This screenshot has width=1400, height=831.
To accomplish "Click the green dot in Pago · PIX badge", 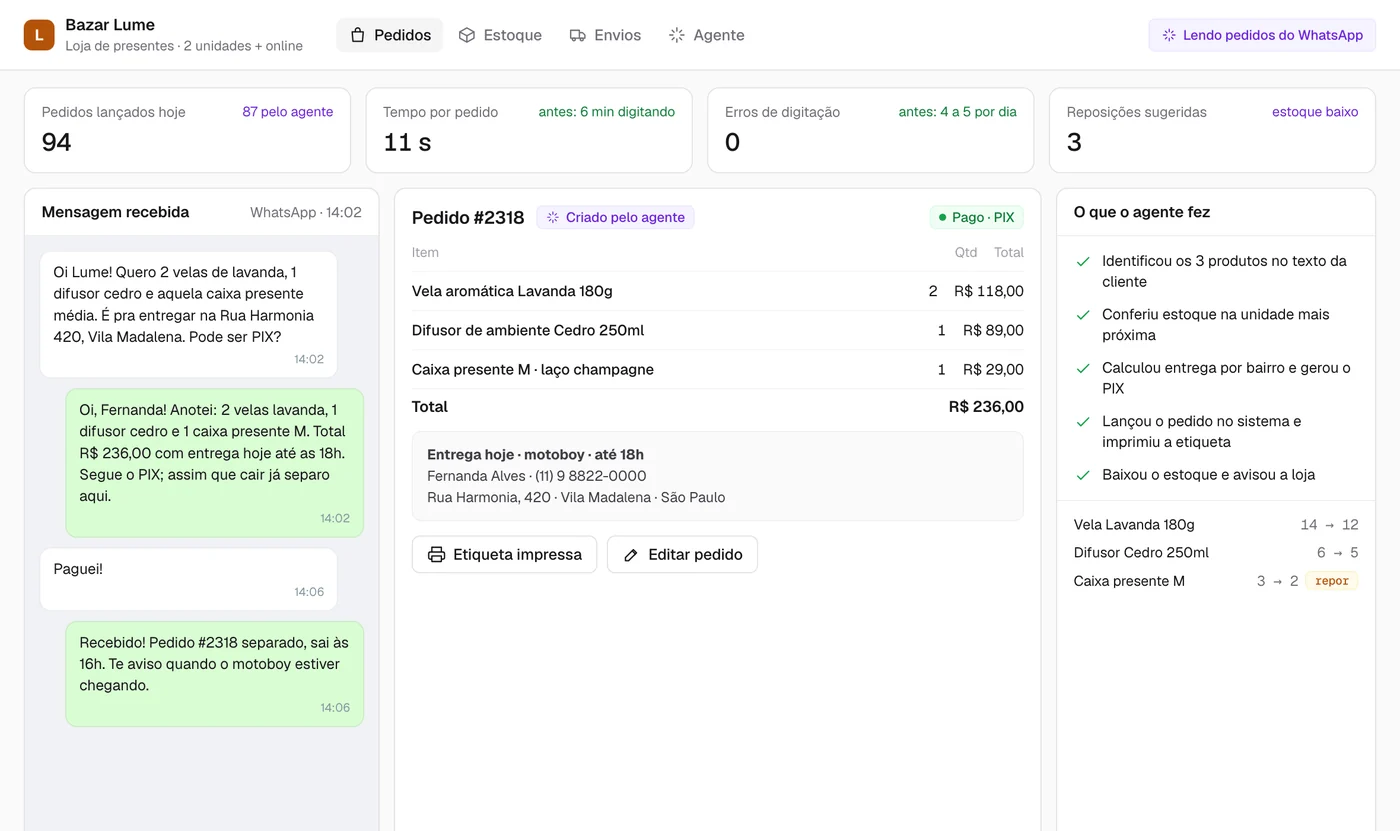I will click(x=942, y=217).
